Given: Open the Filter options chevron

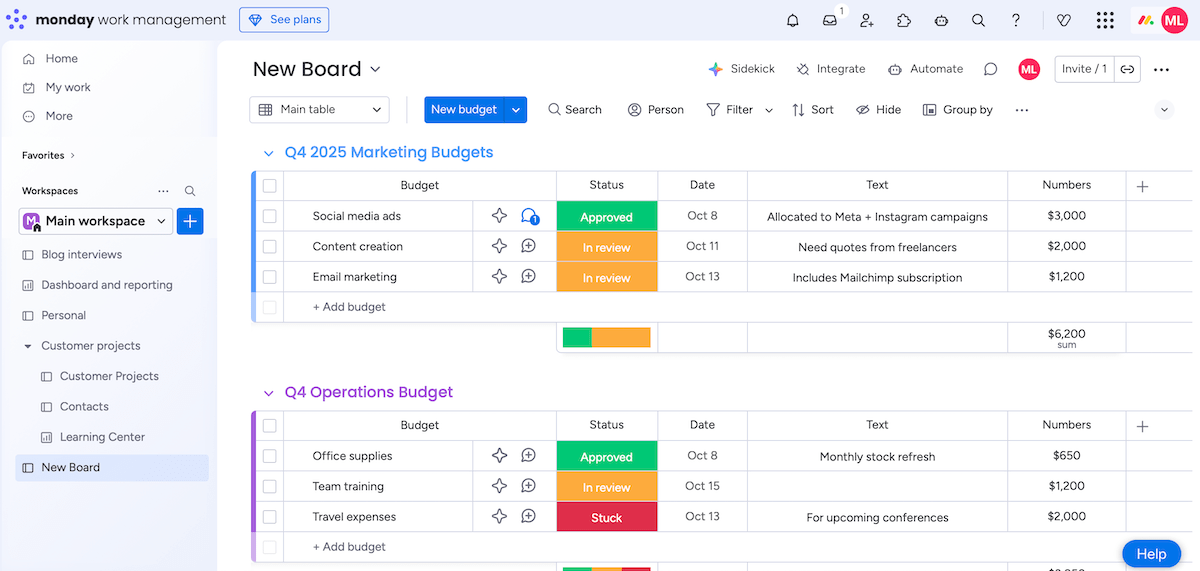Looking at the screenshot, I should (769, 110).
